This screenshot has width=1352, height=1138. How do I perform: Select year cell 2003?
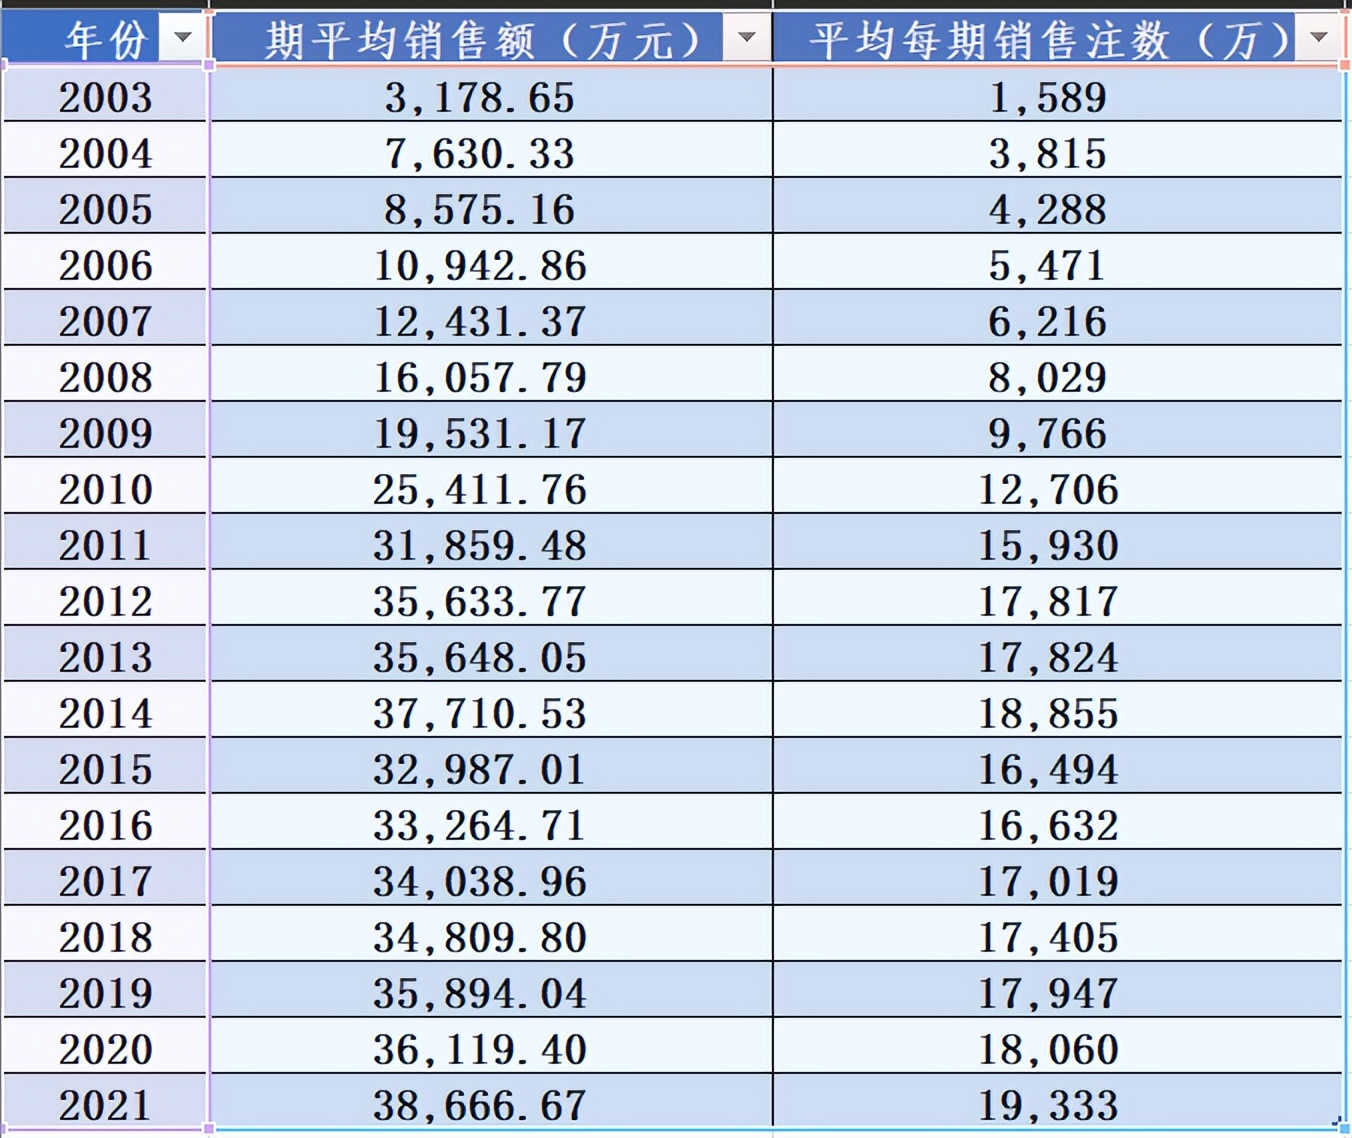point(105,96)
